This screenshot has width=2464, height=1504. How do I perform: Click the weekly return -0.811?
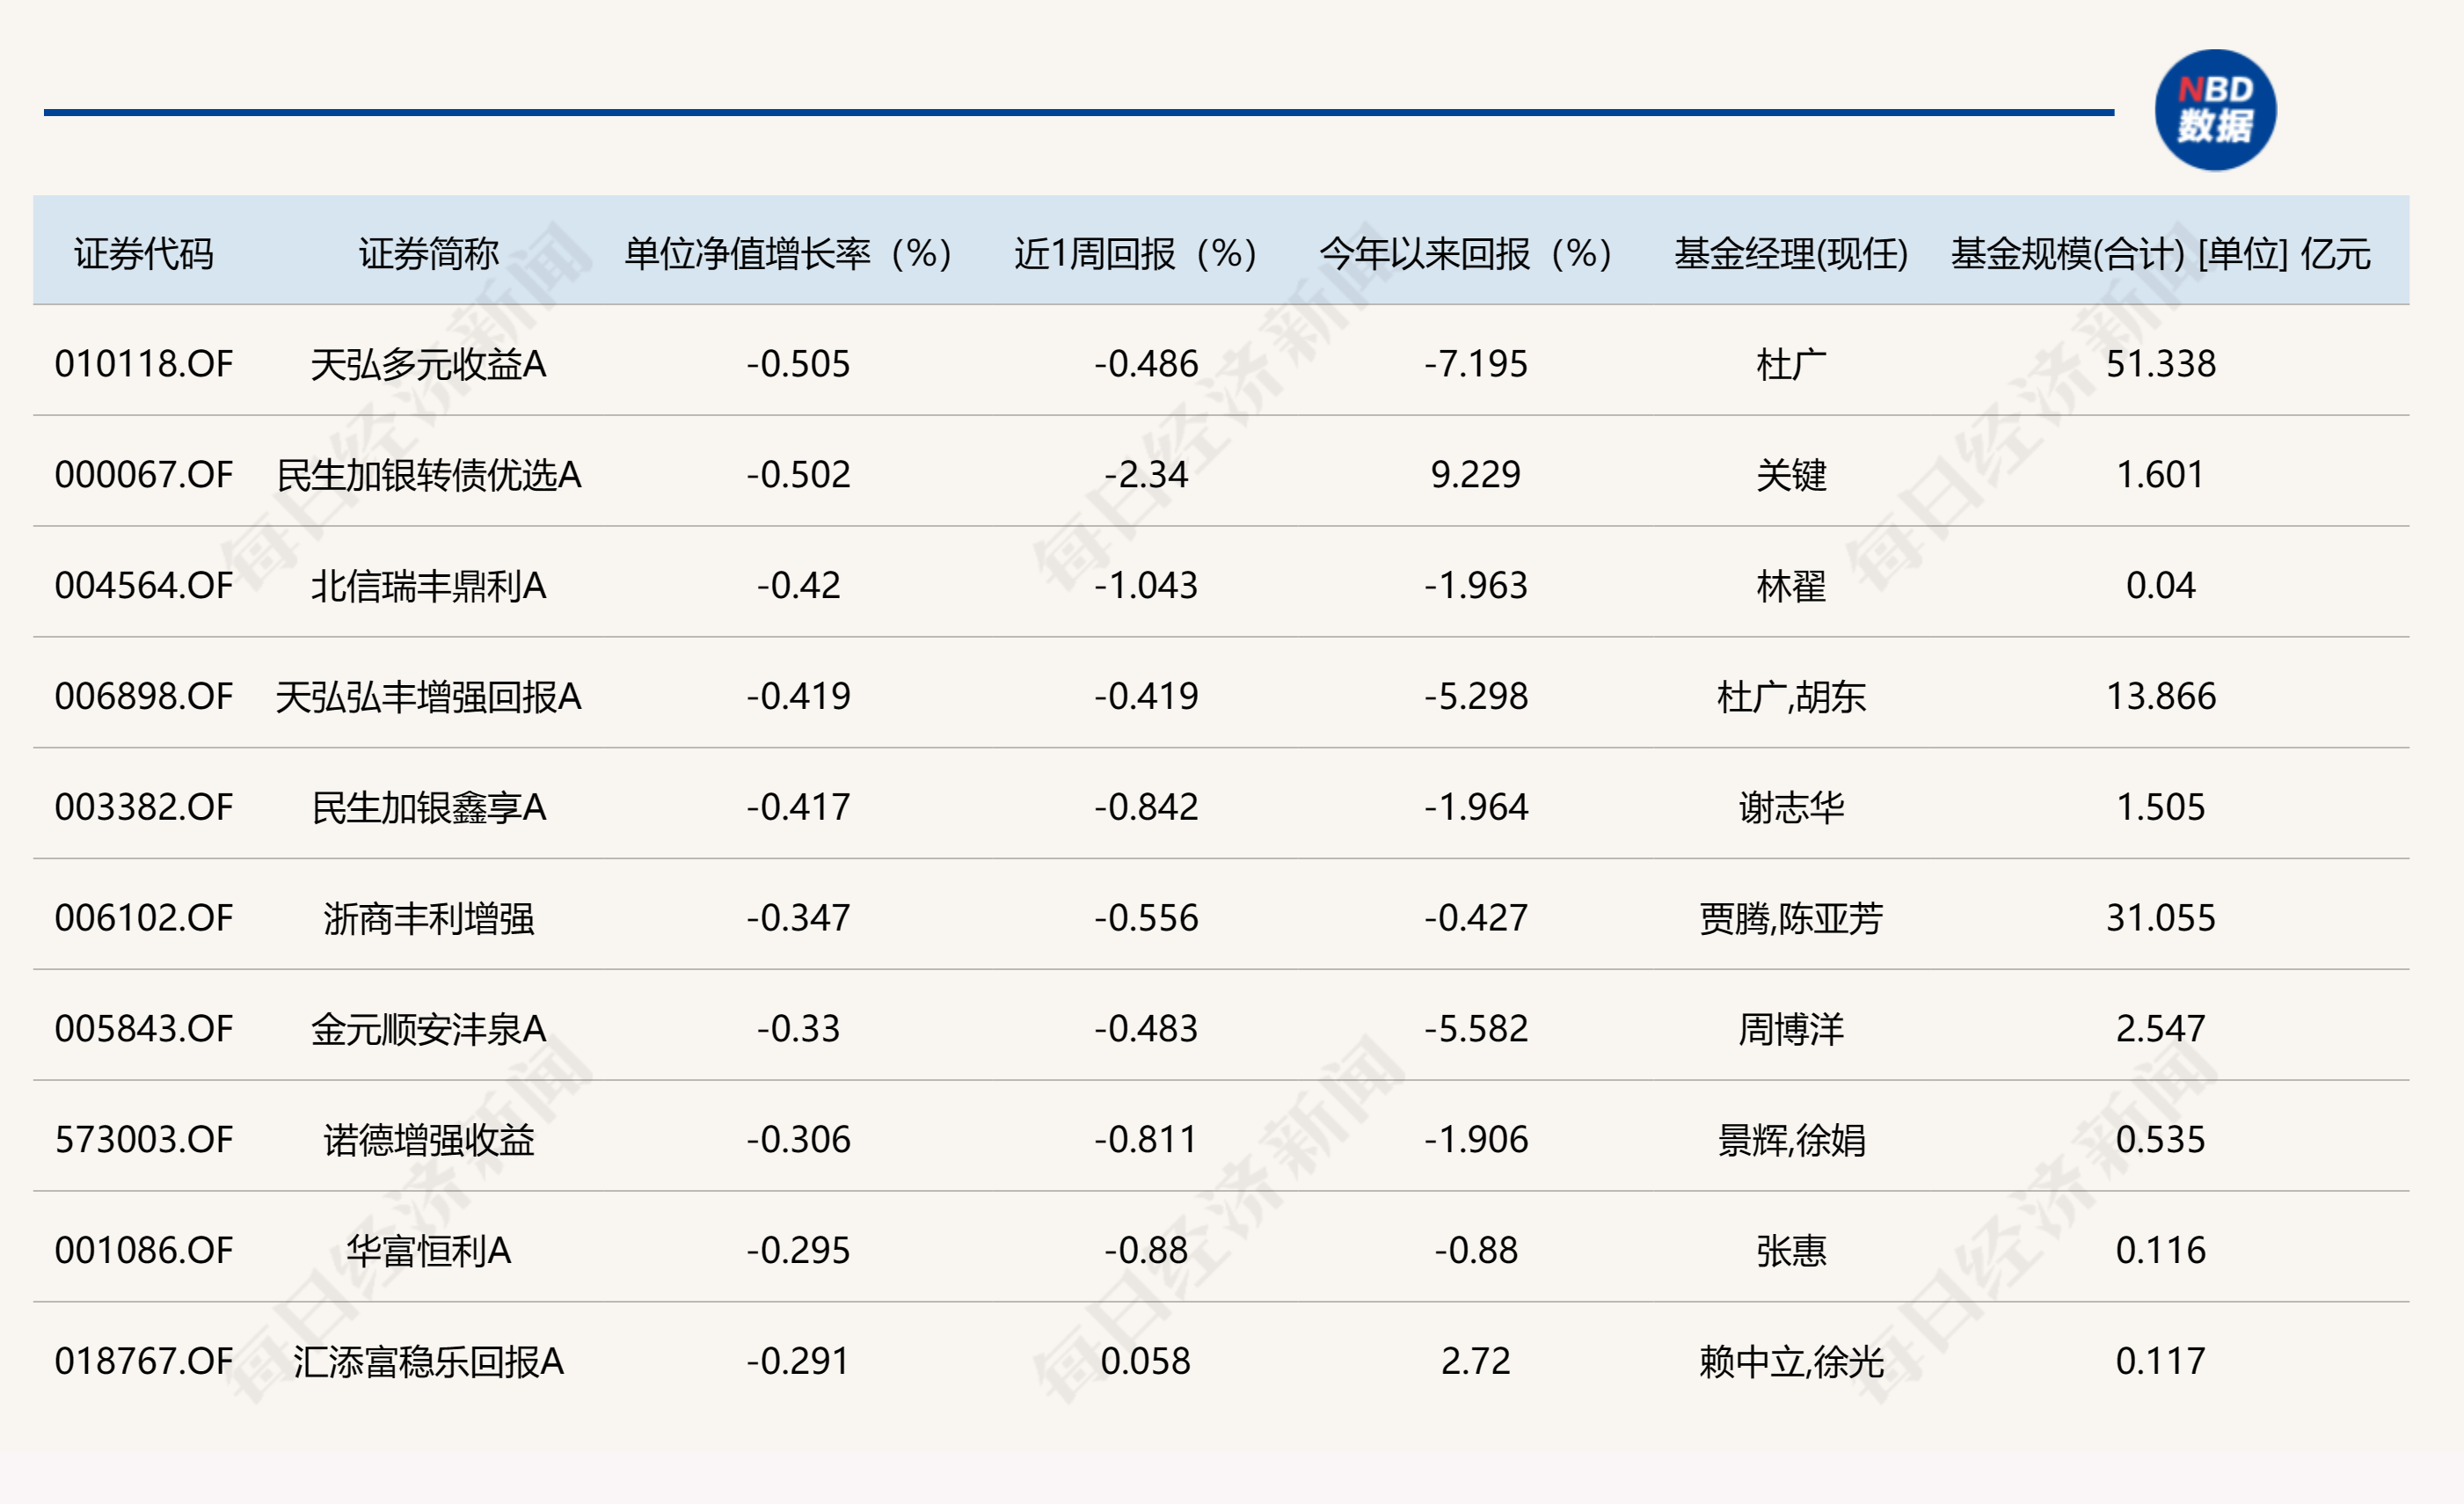click(1146, 1141)
